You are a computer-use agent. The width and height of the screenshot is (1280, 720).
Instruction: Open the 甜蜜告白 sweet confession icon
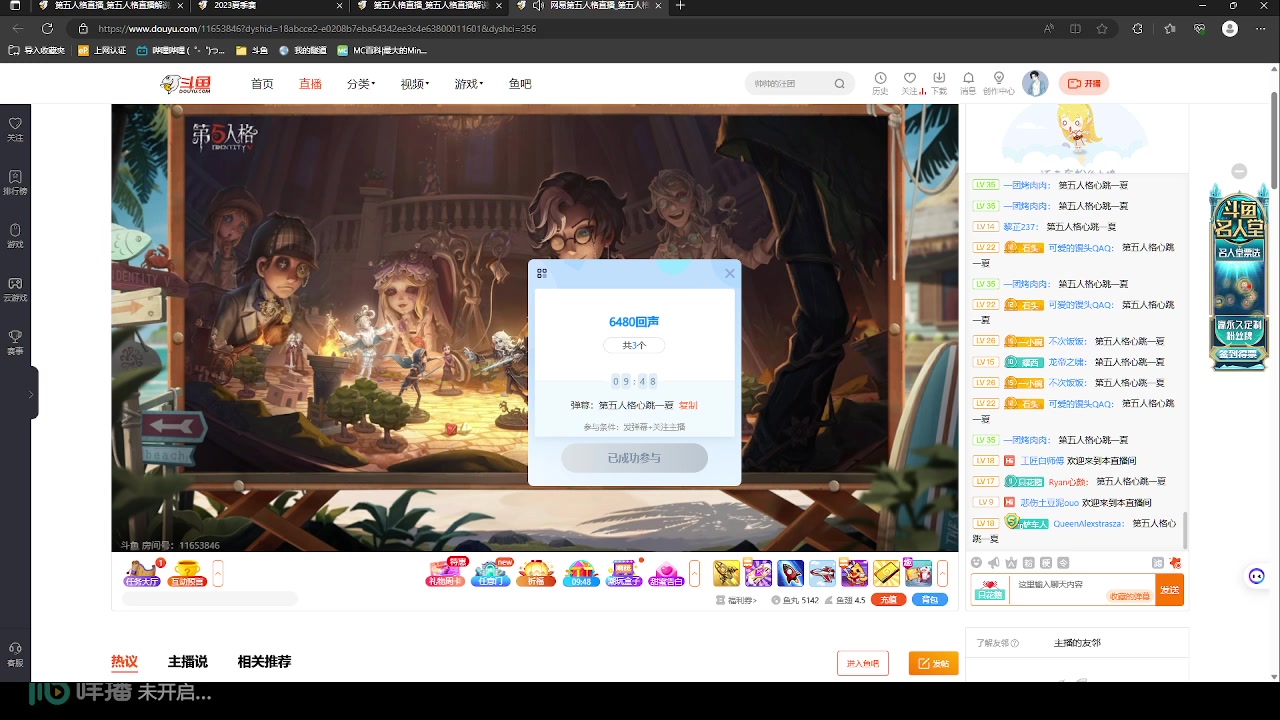point(667,573)
